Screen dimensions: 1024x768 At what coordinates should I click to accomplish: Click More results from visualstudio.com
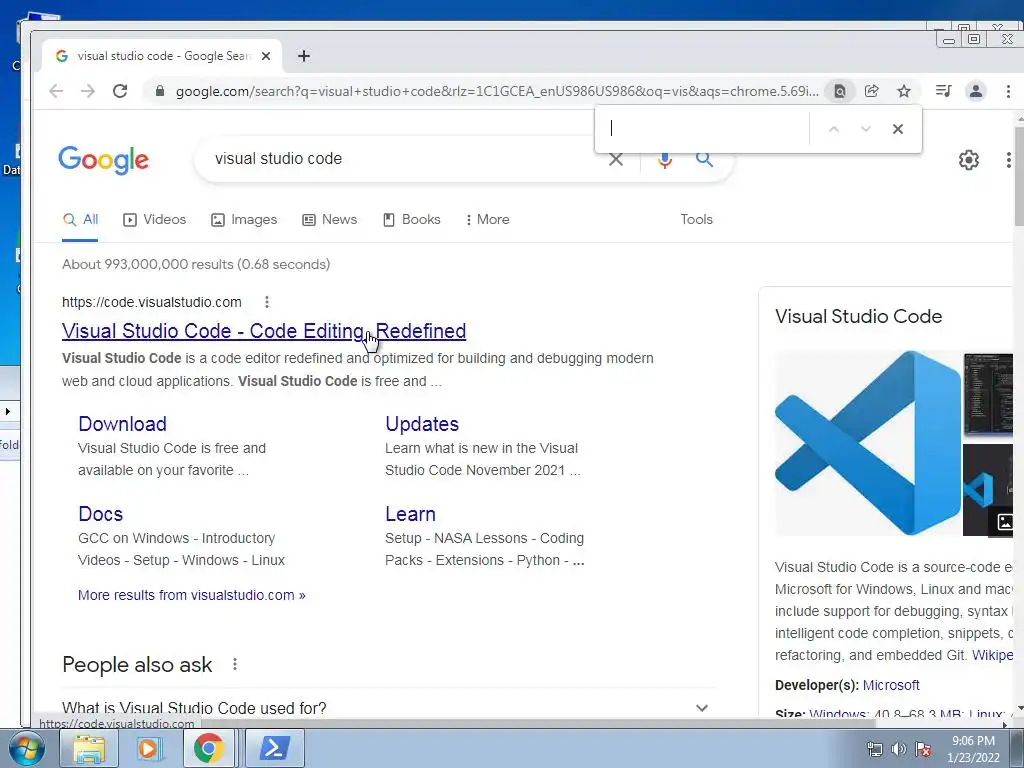click(191, 595)
